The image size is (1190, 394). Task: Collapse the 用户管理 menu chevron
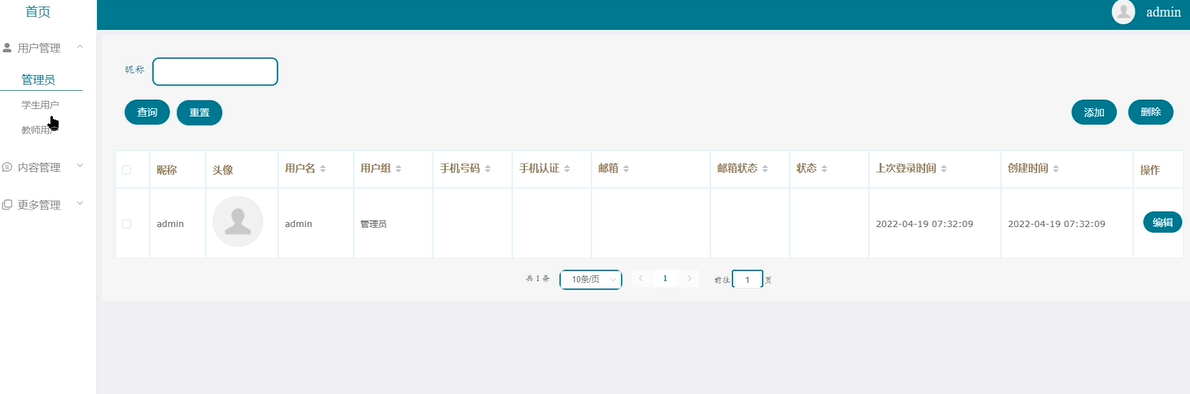coord(80,48)
